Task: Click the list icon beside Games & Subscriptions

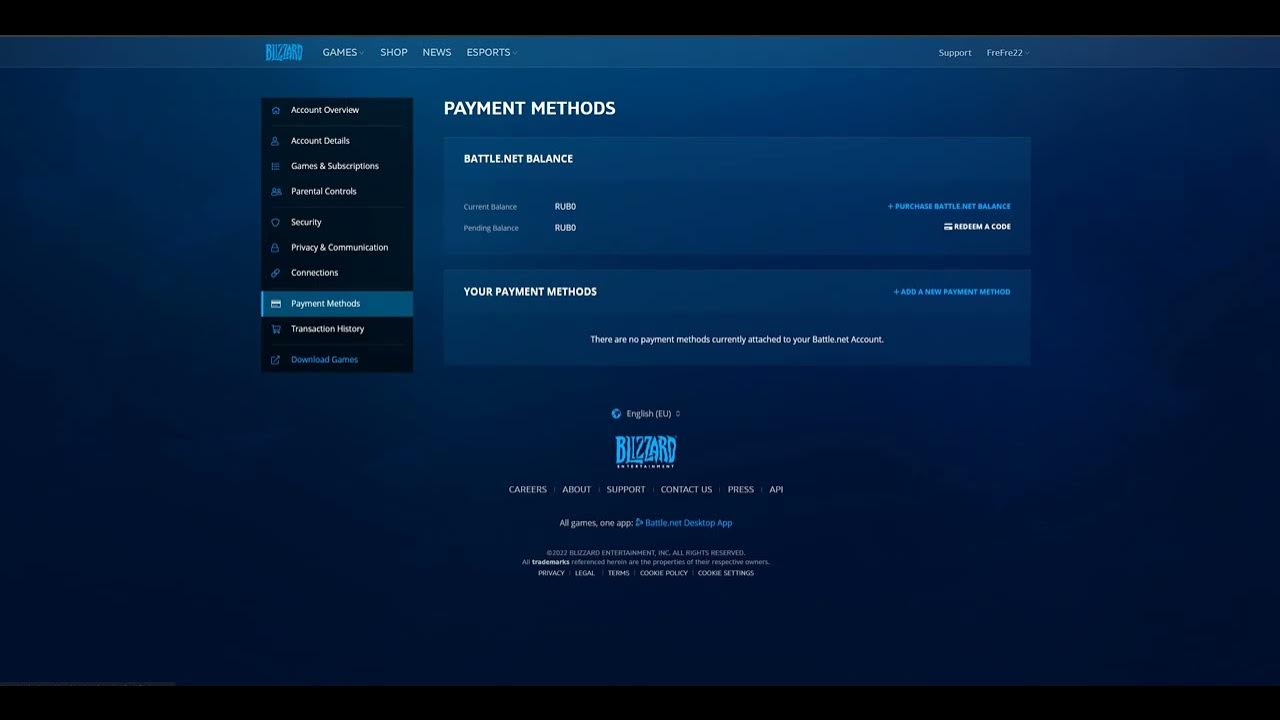Action: pyautogui.click(x=276, y=166)
